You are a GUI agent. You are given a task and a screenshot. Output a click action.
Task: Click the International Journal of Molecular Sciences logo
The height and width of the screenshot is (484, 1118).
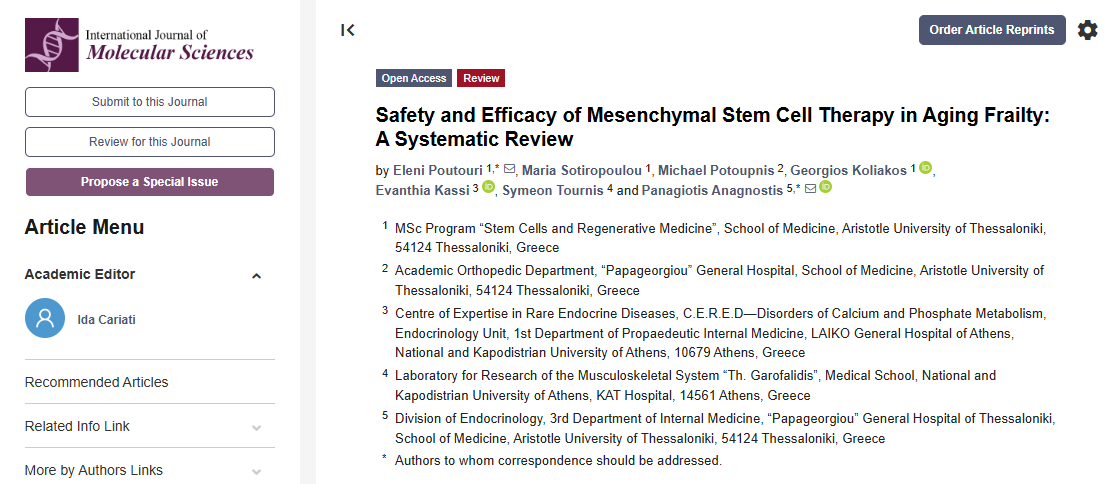click(x=140, y=45)
